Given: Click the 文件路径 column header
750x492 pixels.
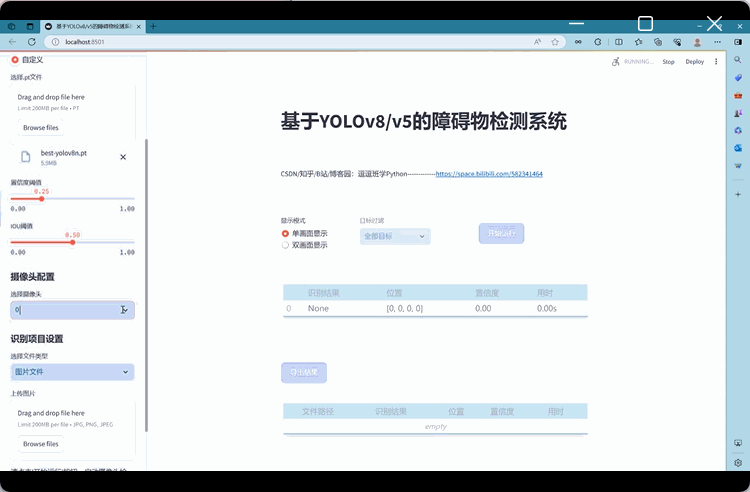Looking at the screenshot, I should (318, 412).
